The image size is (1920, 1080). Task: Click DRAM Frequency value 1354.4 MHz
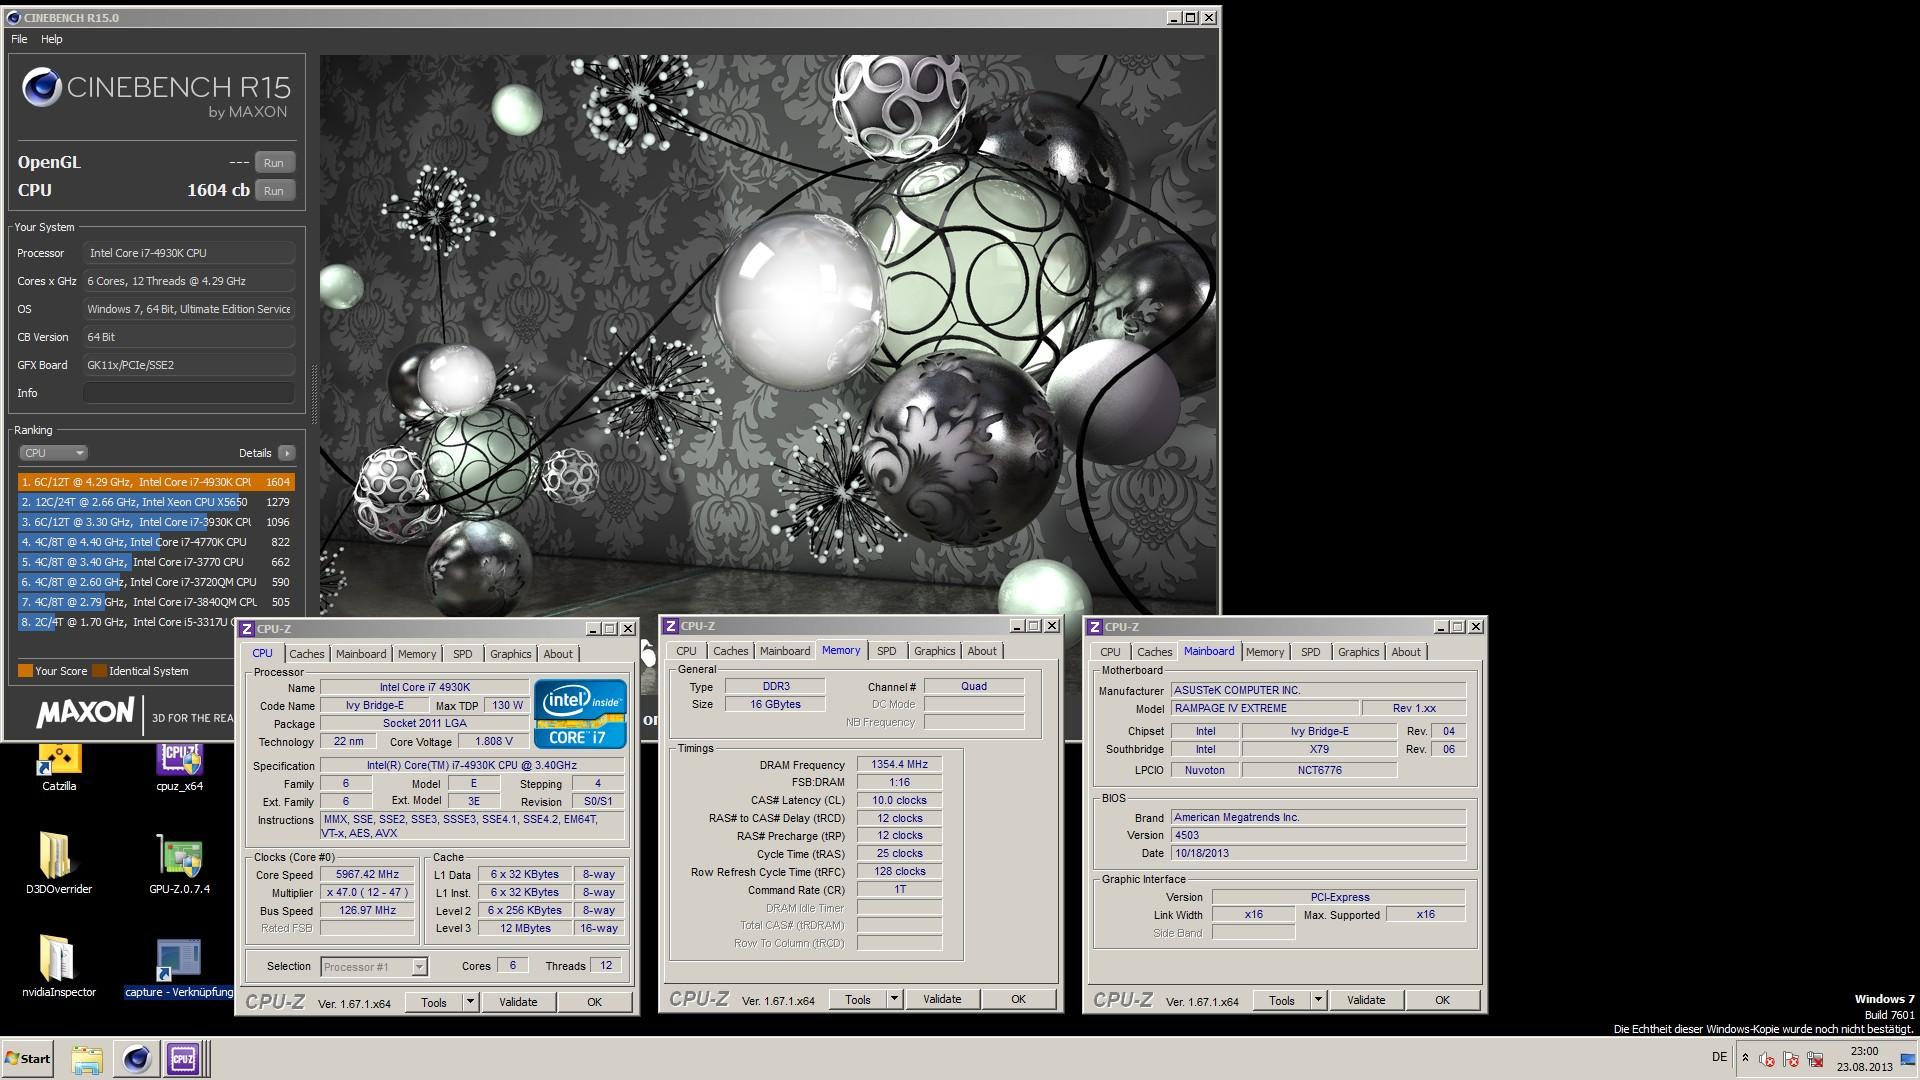[x=899, y=765]
